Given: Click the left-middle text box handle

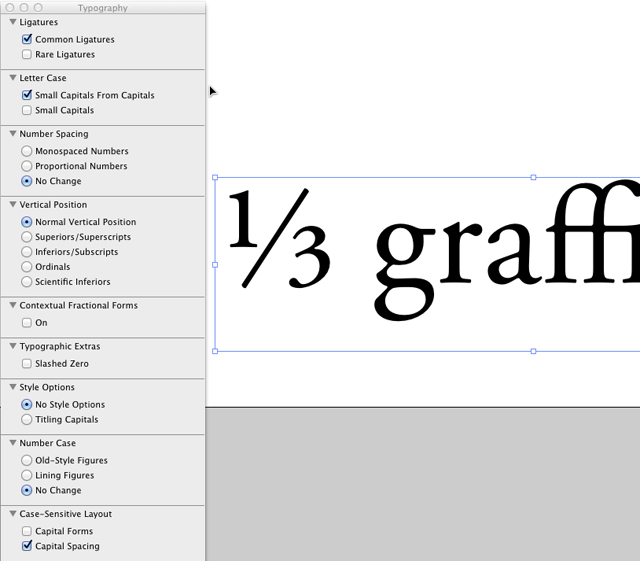Looking at the screenshot, I should click(x=215, y=265).
